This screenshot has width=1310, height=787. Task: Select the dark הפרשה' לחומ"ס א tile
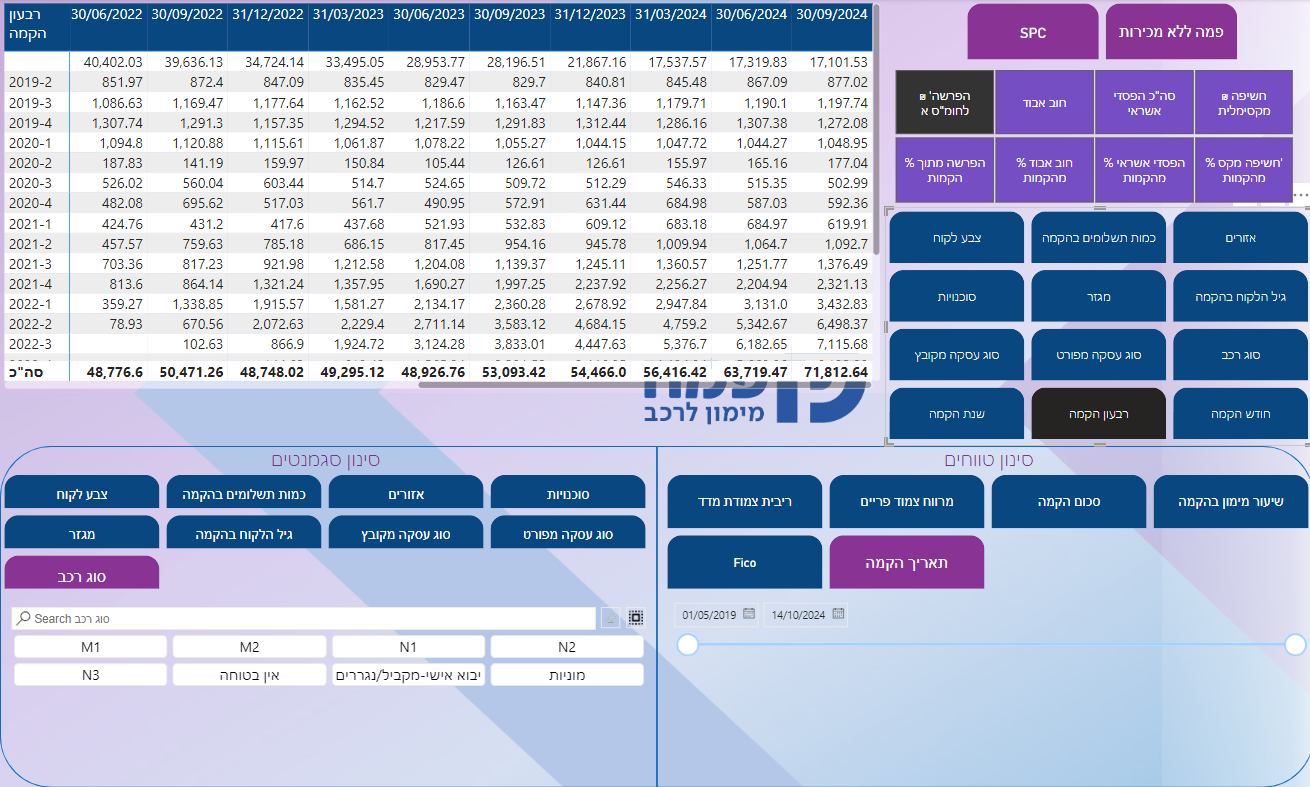point(945,102)
